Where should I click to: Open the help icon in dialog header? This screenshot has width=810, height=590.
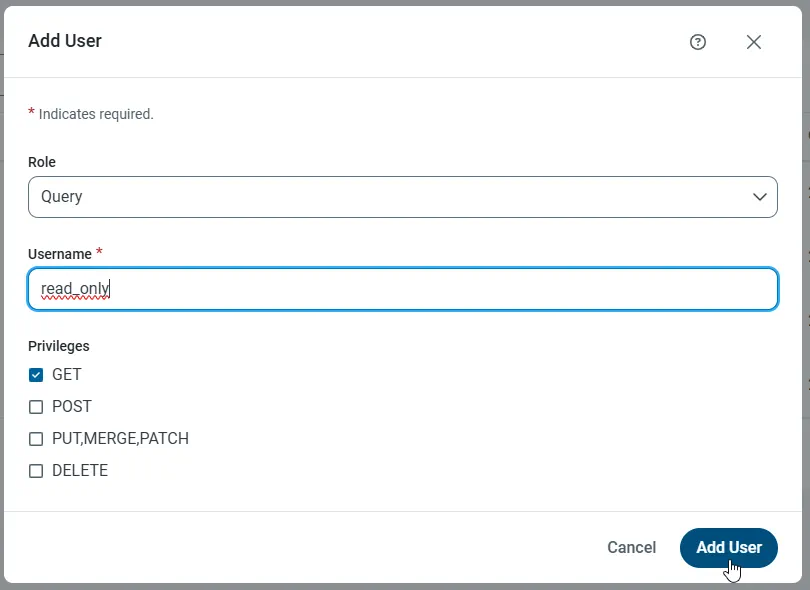(x=698, y=42)
